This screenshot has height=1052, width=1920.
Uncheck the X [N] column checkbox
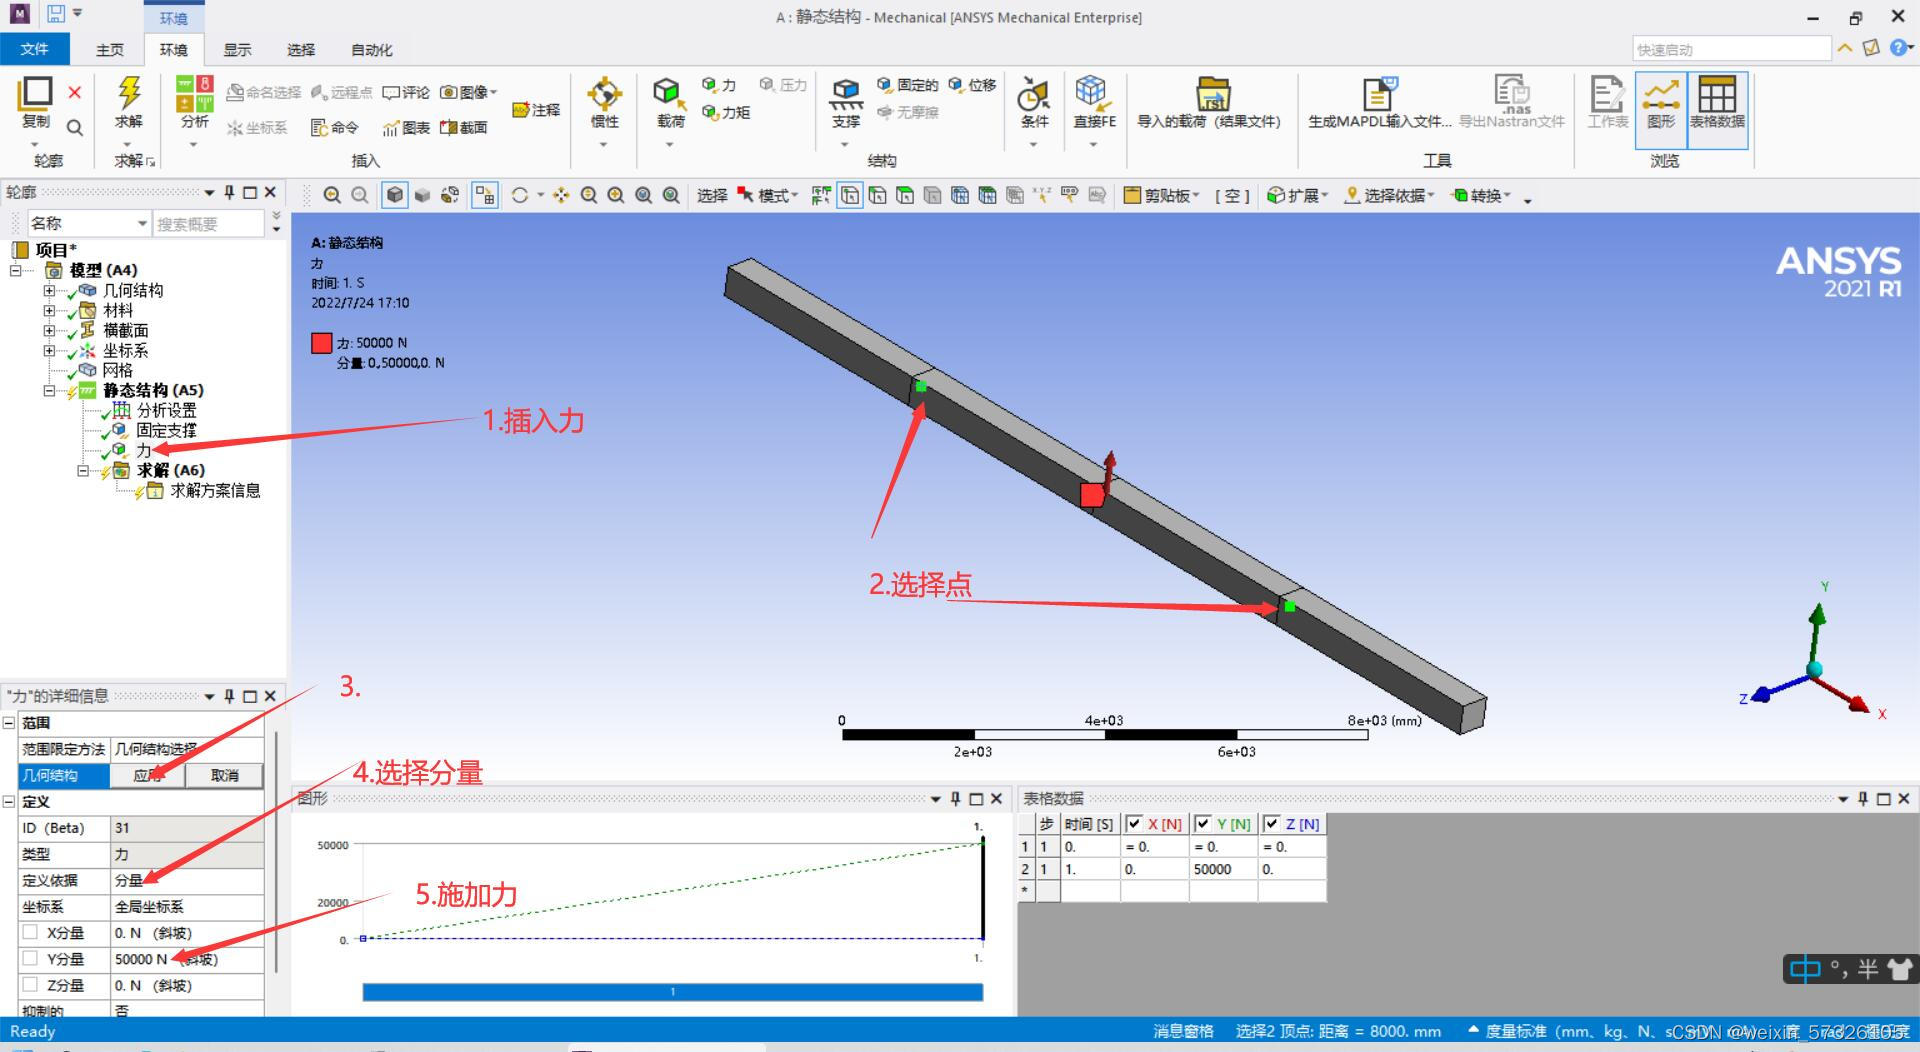pyautogui.click(x=1135, y=824)
